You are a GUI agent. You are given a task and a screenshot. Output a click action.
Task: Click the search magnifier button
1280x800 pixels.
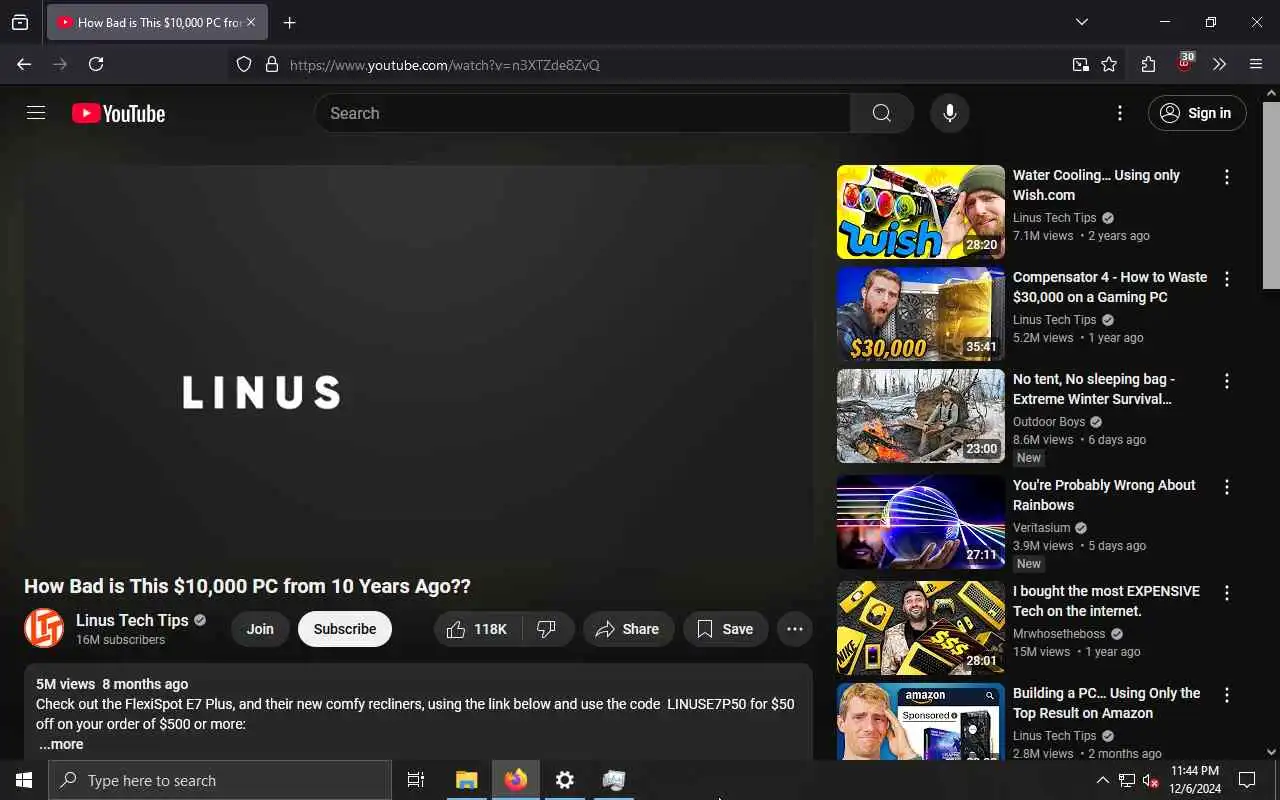click(x=881, y=113)
